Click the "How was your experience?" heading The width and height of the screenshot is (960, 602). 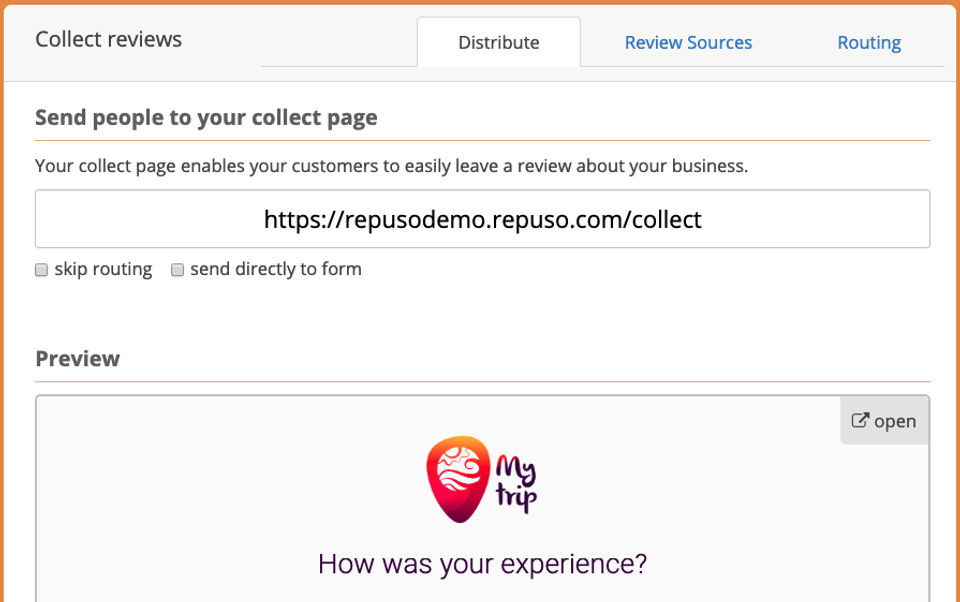coord(482,564)
